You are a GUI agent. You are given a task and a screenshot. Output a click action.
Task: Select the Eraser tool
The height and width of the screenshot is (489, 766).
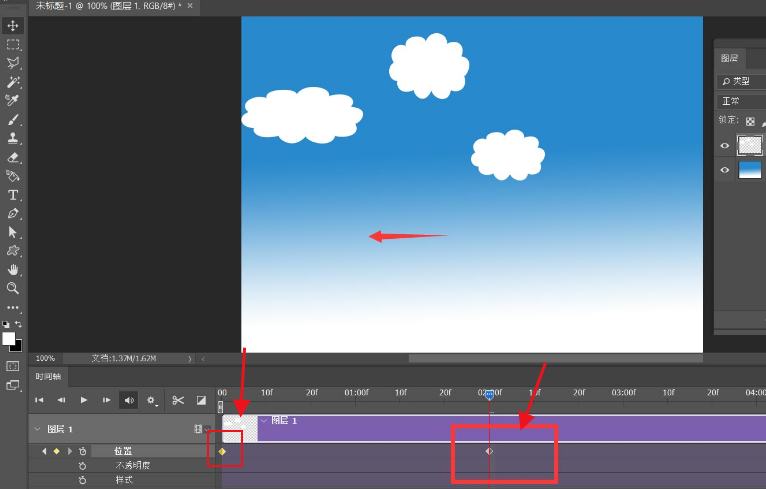click(13, 157)
